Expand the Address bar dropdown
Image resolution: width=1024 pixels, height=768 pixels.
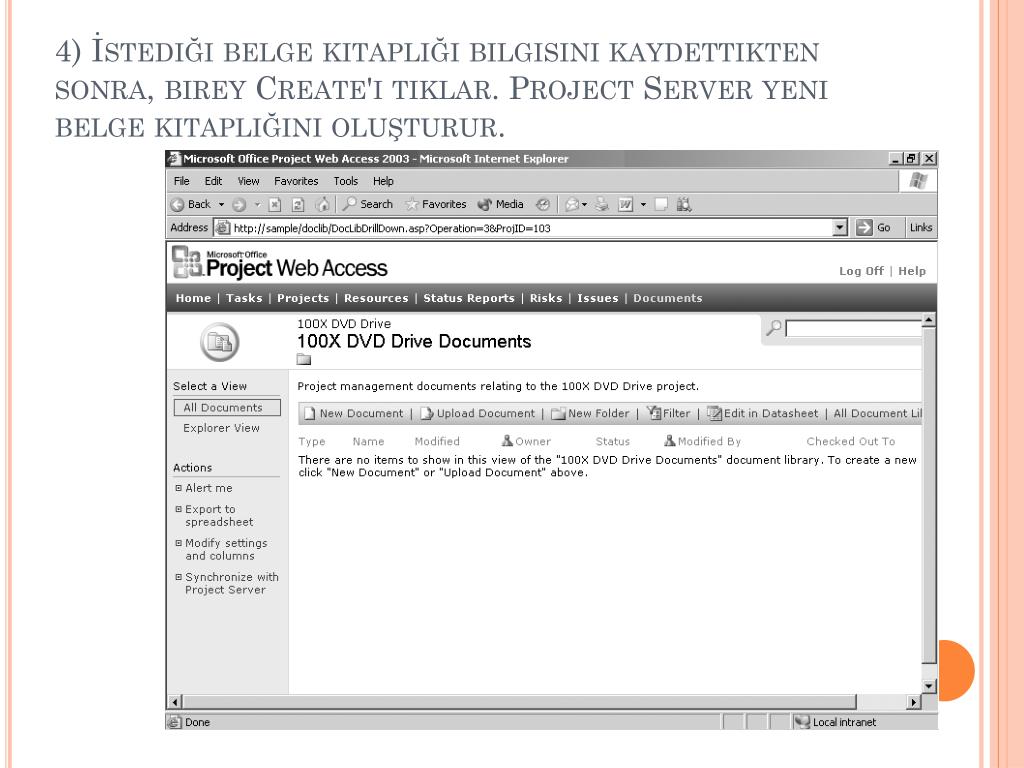coord(840,227)
